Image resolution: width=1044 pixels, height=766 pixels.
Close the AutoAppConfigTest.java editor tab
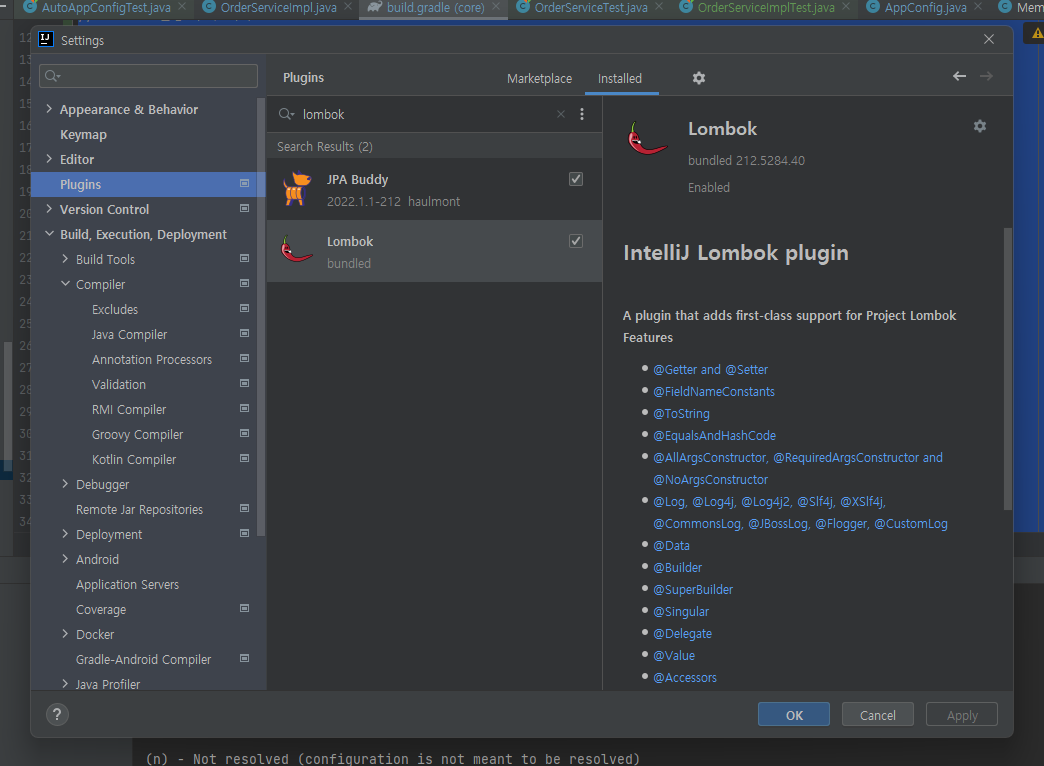pyautogui.click(x=182, y=6)
